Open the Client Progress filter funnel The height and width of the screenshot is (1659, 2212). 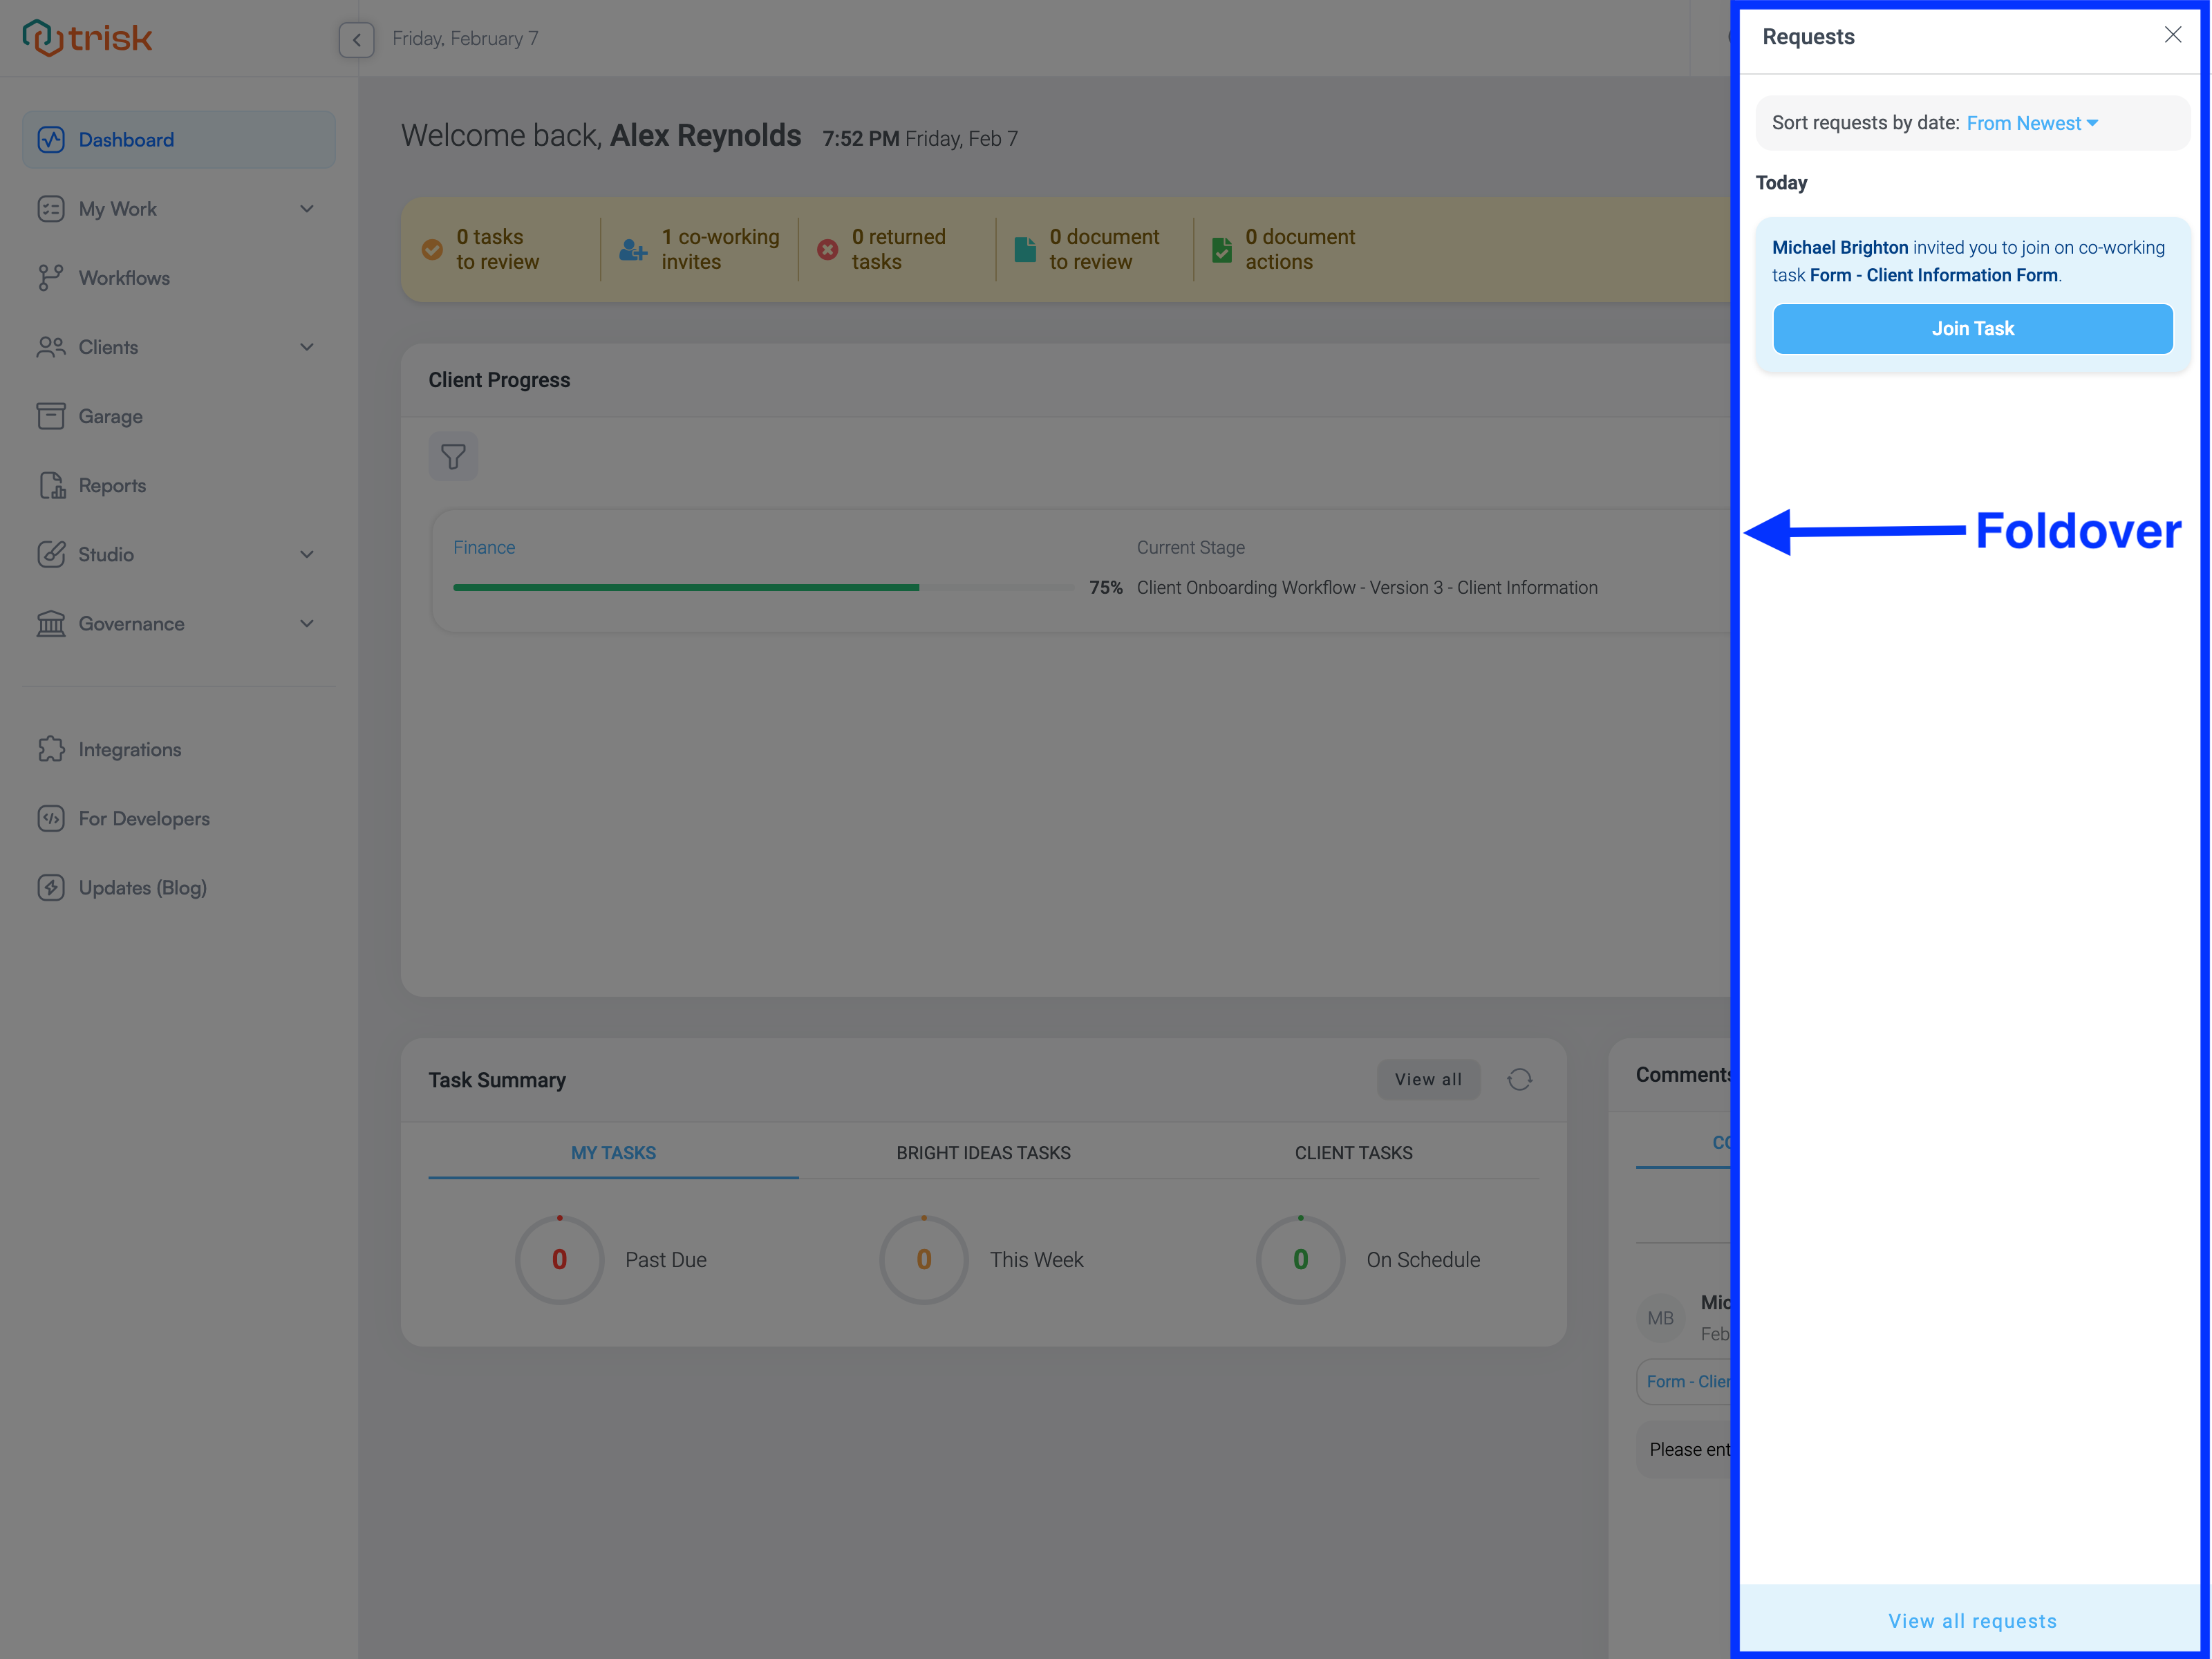point(453,456)
